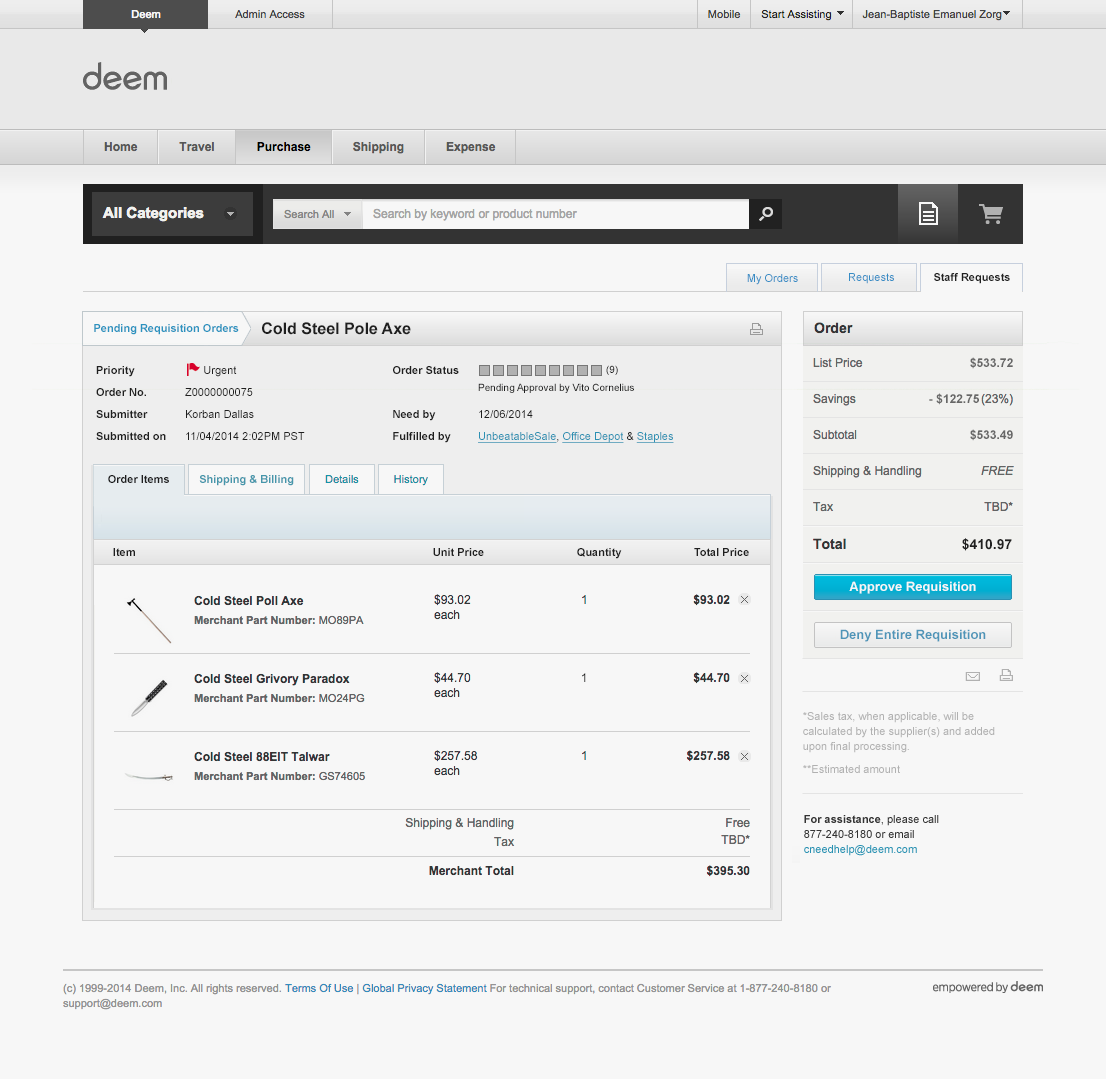Screen dimensions: 1106x1079
Task: Open the Staples merchant link
Action: (x=655, y=437)
